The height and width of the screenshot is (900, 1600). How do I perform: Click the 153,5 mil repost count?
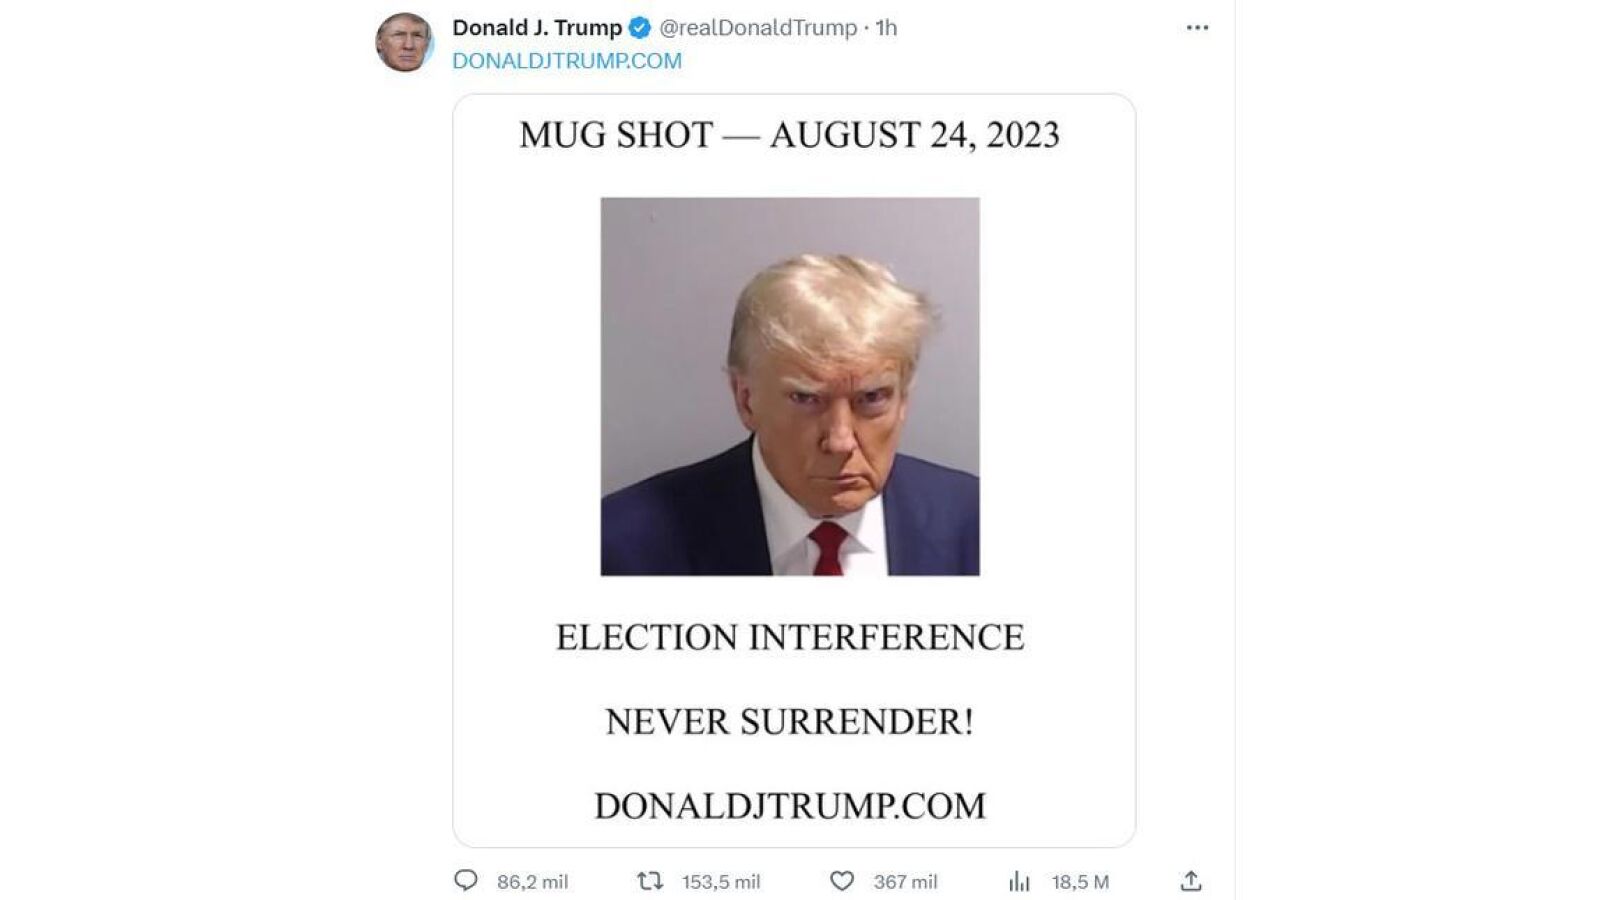point(721,882)
